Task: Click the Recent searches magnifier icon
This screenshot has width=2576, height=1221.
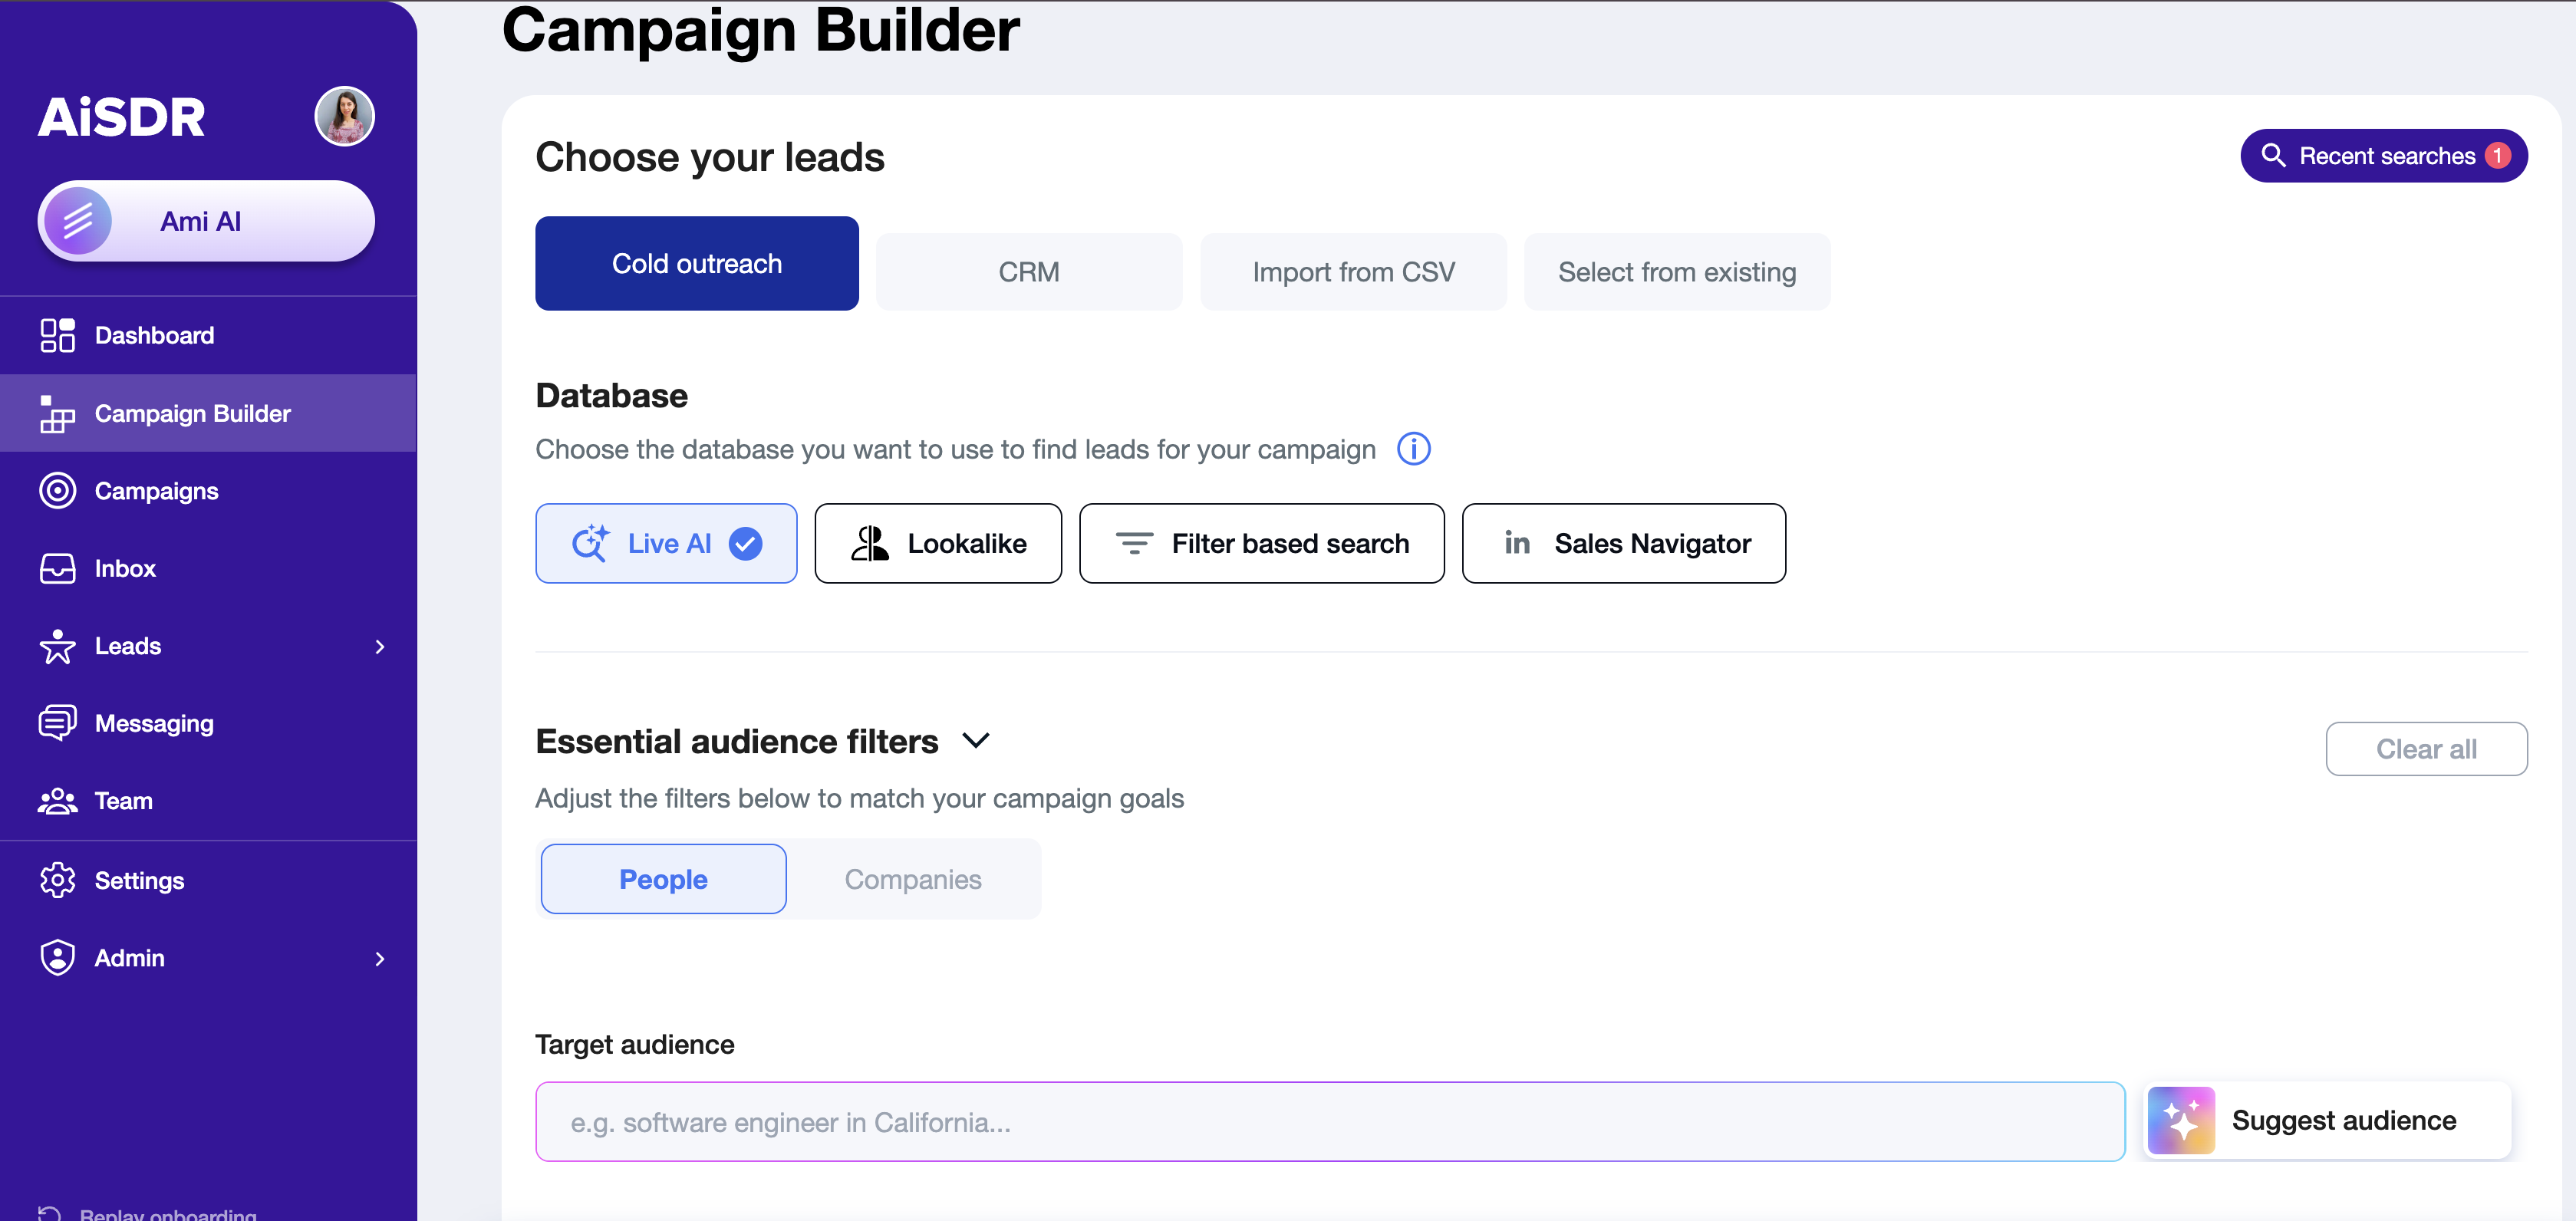Action: [x=2273, y=155]
